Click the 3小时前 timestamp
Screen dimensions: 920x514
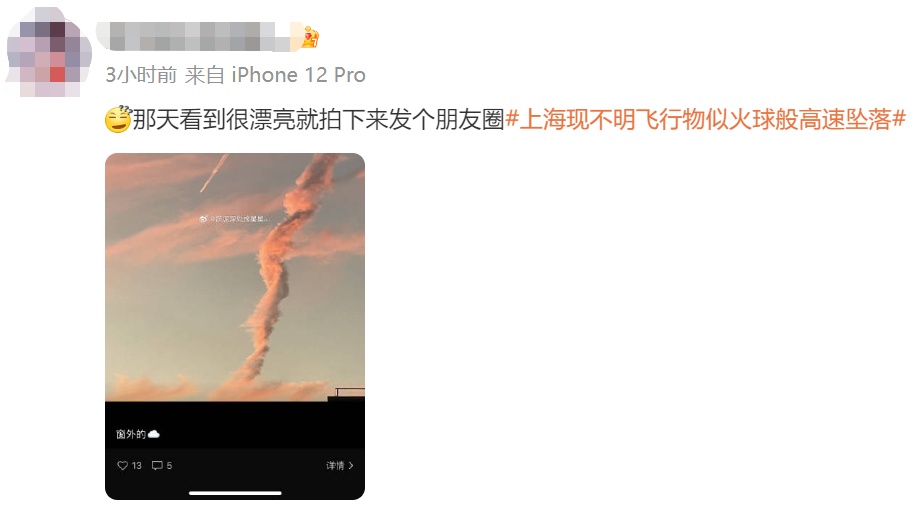[141, 75]
